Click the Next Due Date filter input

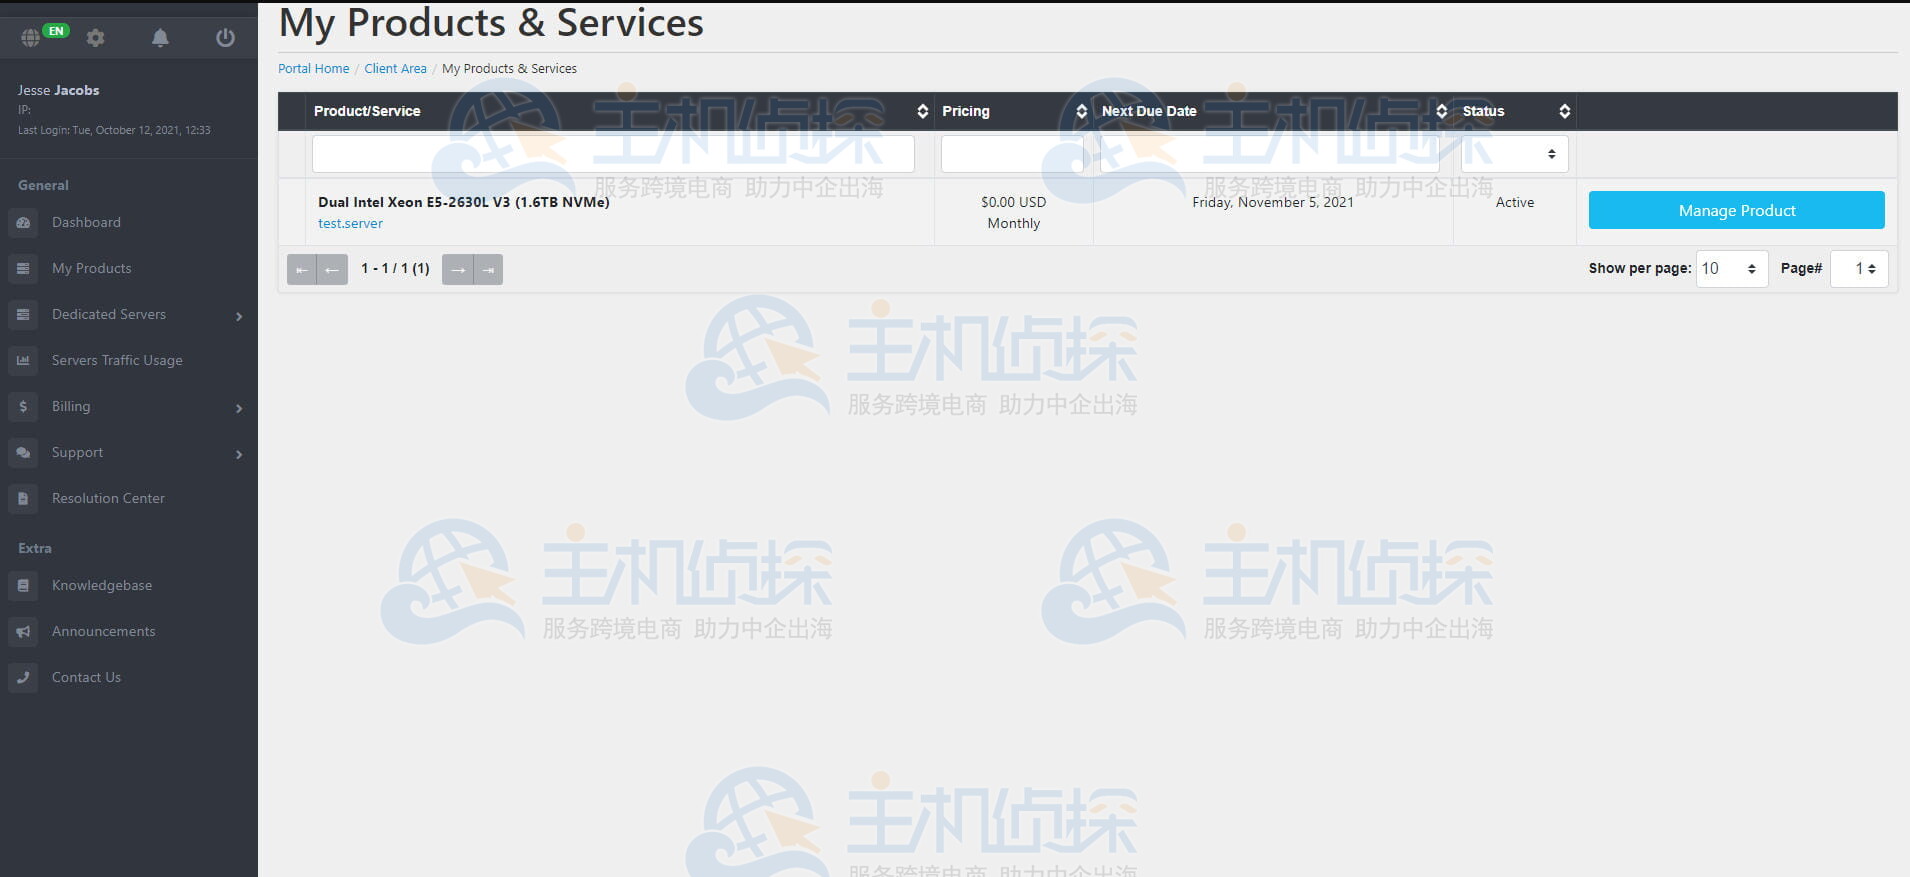tap(1269, 154)
